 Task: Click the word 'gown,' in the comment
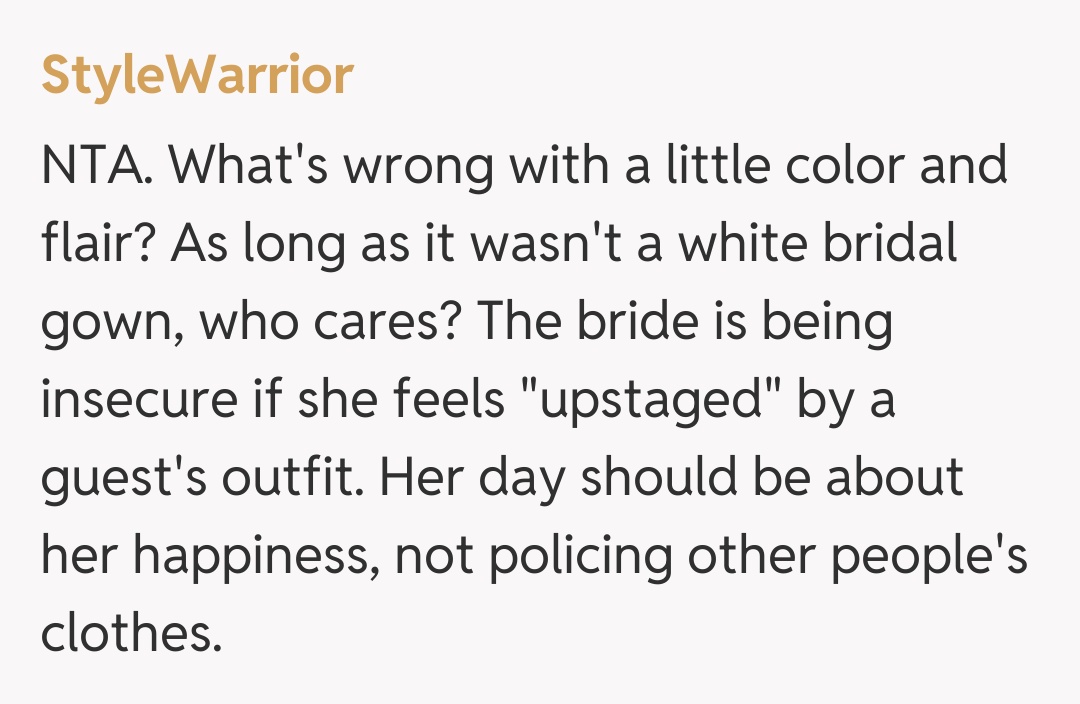coord(109,323)
